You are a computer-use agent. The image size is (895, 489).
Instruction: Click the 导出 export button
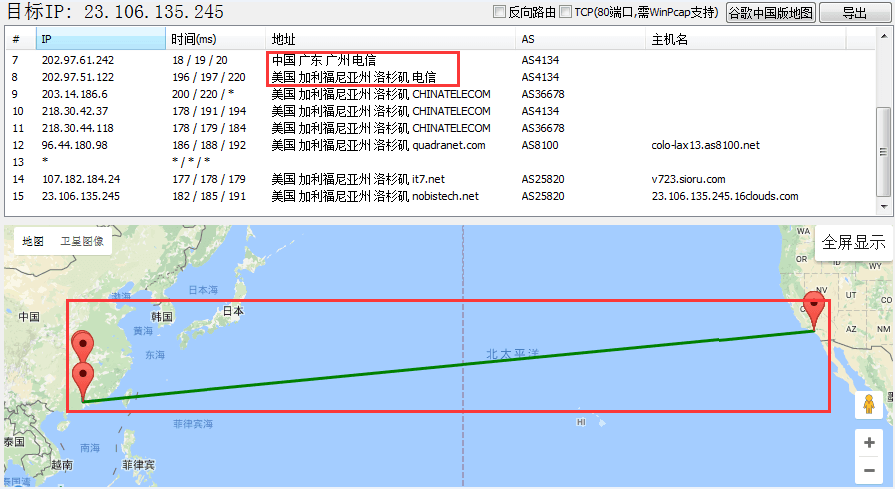pyautogui.click(x=854, y=13)
